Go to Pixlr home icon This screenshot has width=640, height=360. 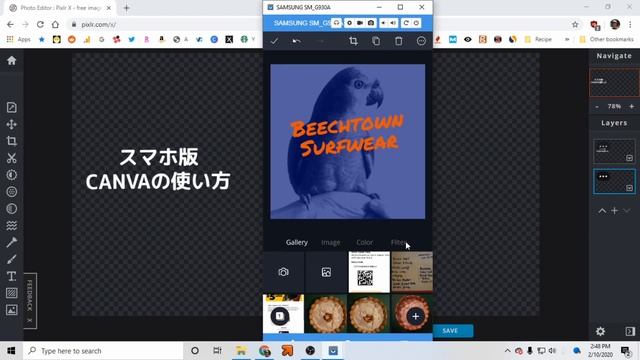coord(11,60)
